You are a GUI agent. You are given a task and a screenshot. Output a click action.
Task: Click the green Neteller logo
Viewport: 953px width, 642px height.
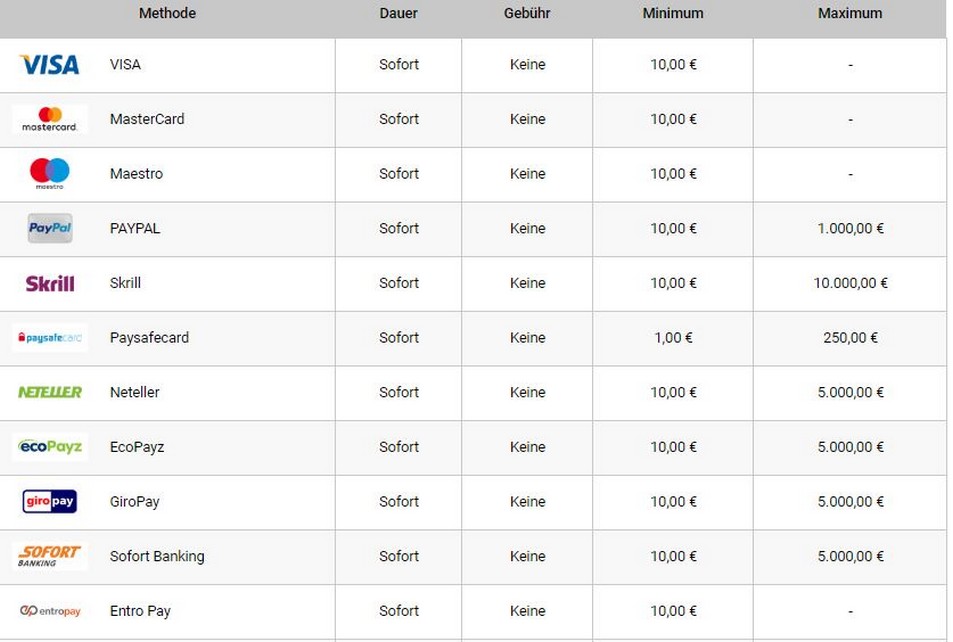click(x=50, y=392)
